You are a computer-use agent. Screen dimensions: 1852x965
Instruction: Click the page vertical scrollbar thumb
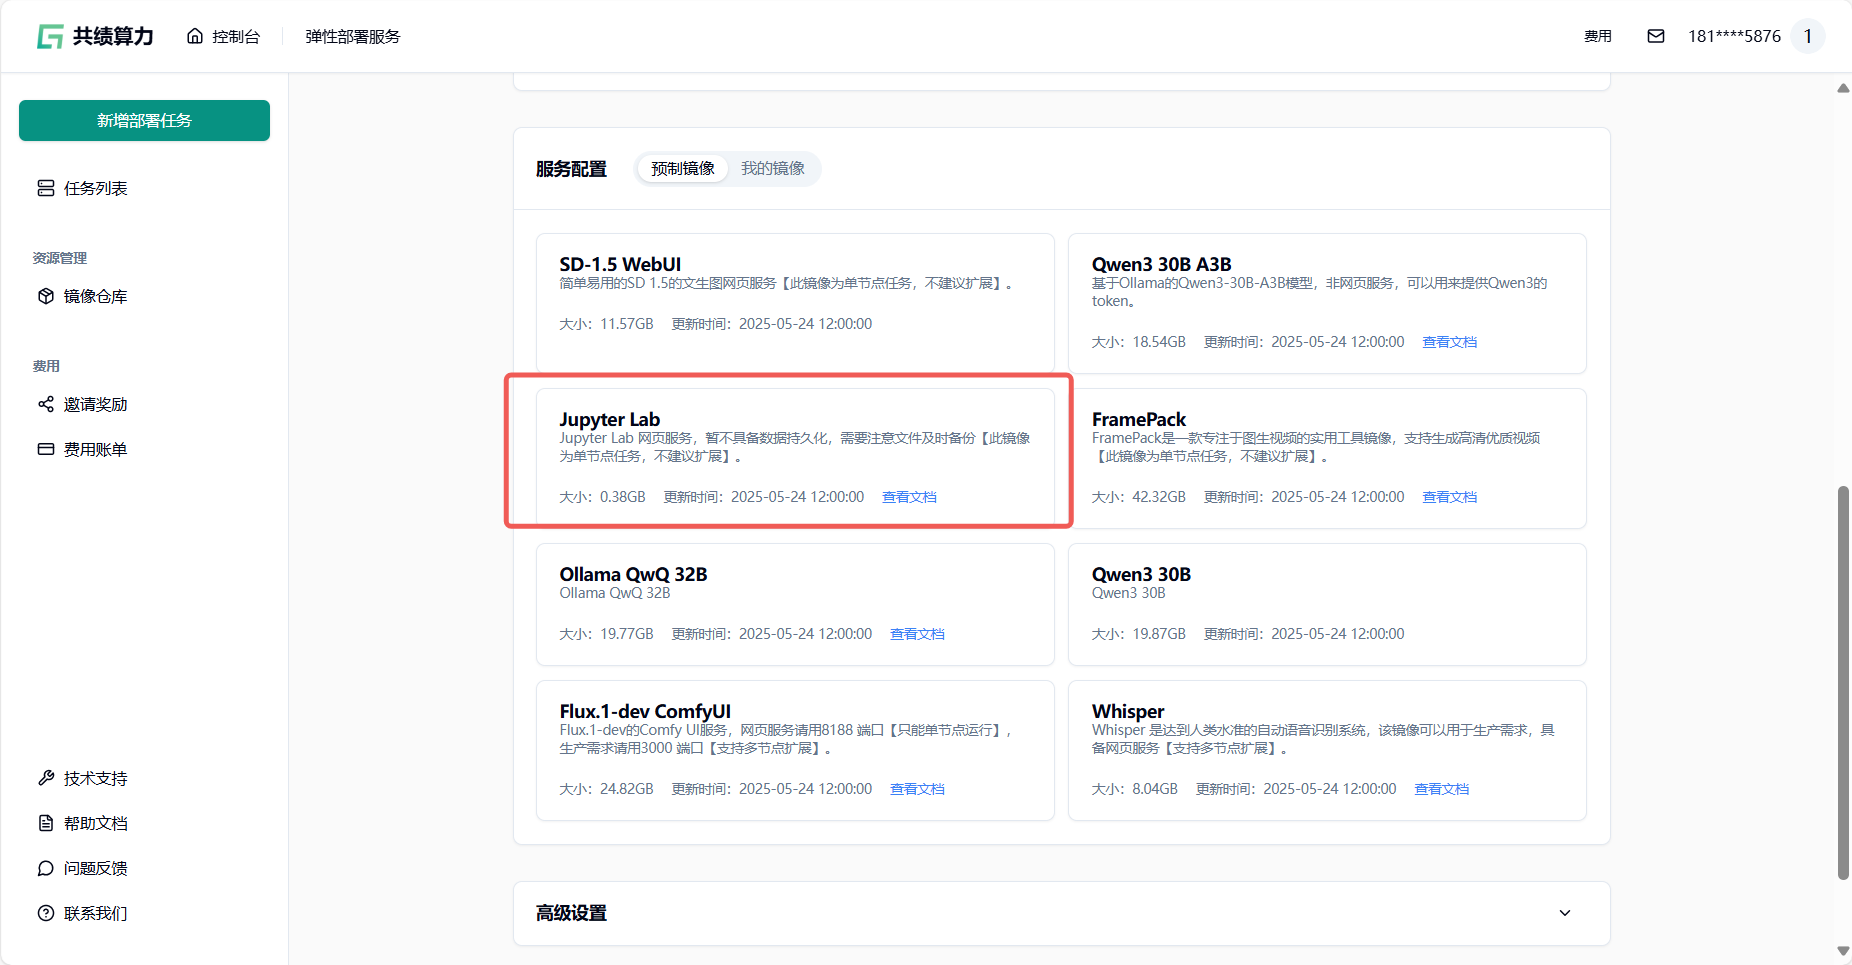[1843, 680]
